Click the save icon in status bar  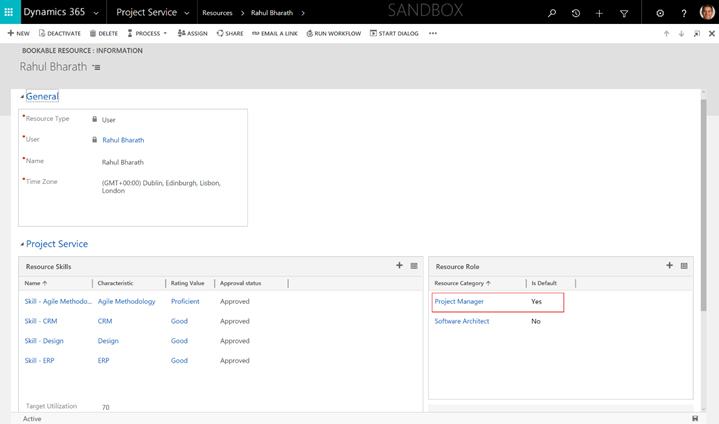click(x=695, y=418)
